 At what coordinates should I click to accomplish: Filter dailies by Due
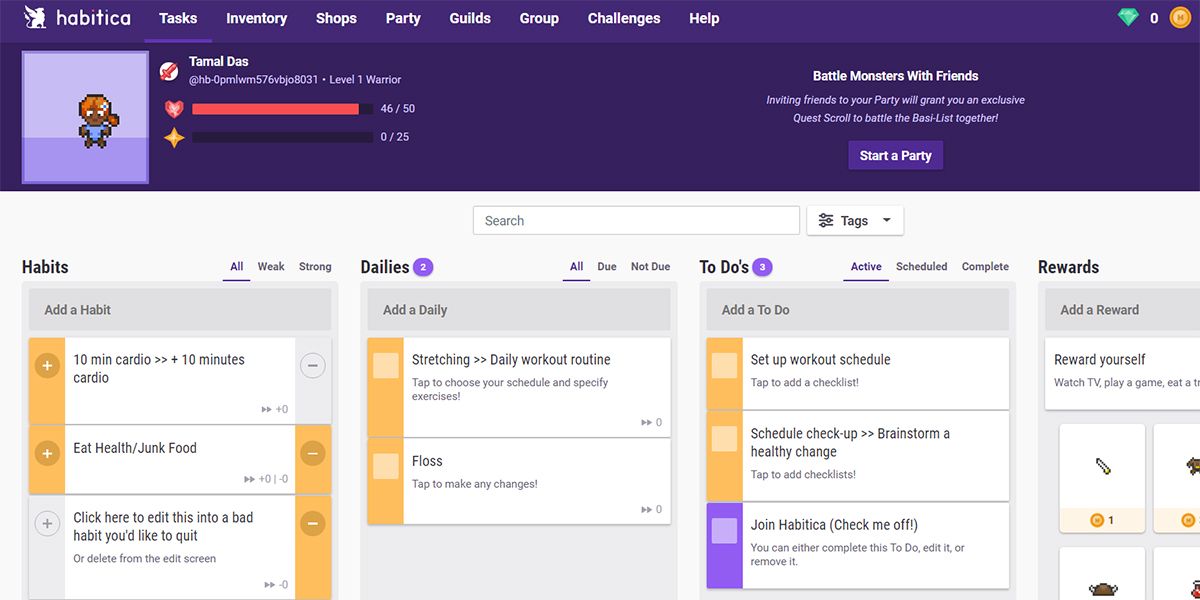pos(607,267)
